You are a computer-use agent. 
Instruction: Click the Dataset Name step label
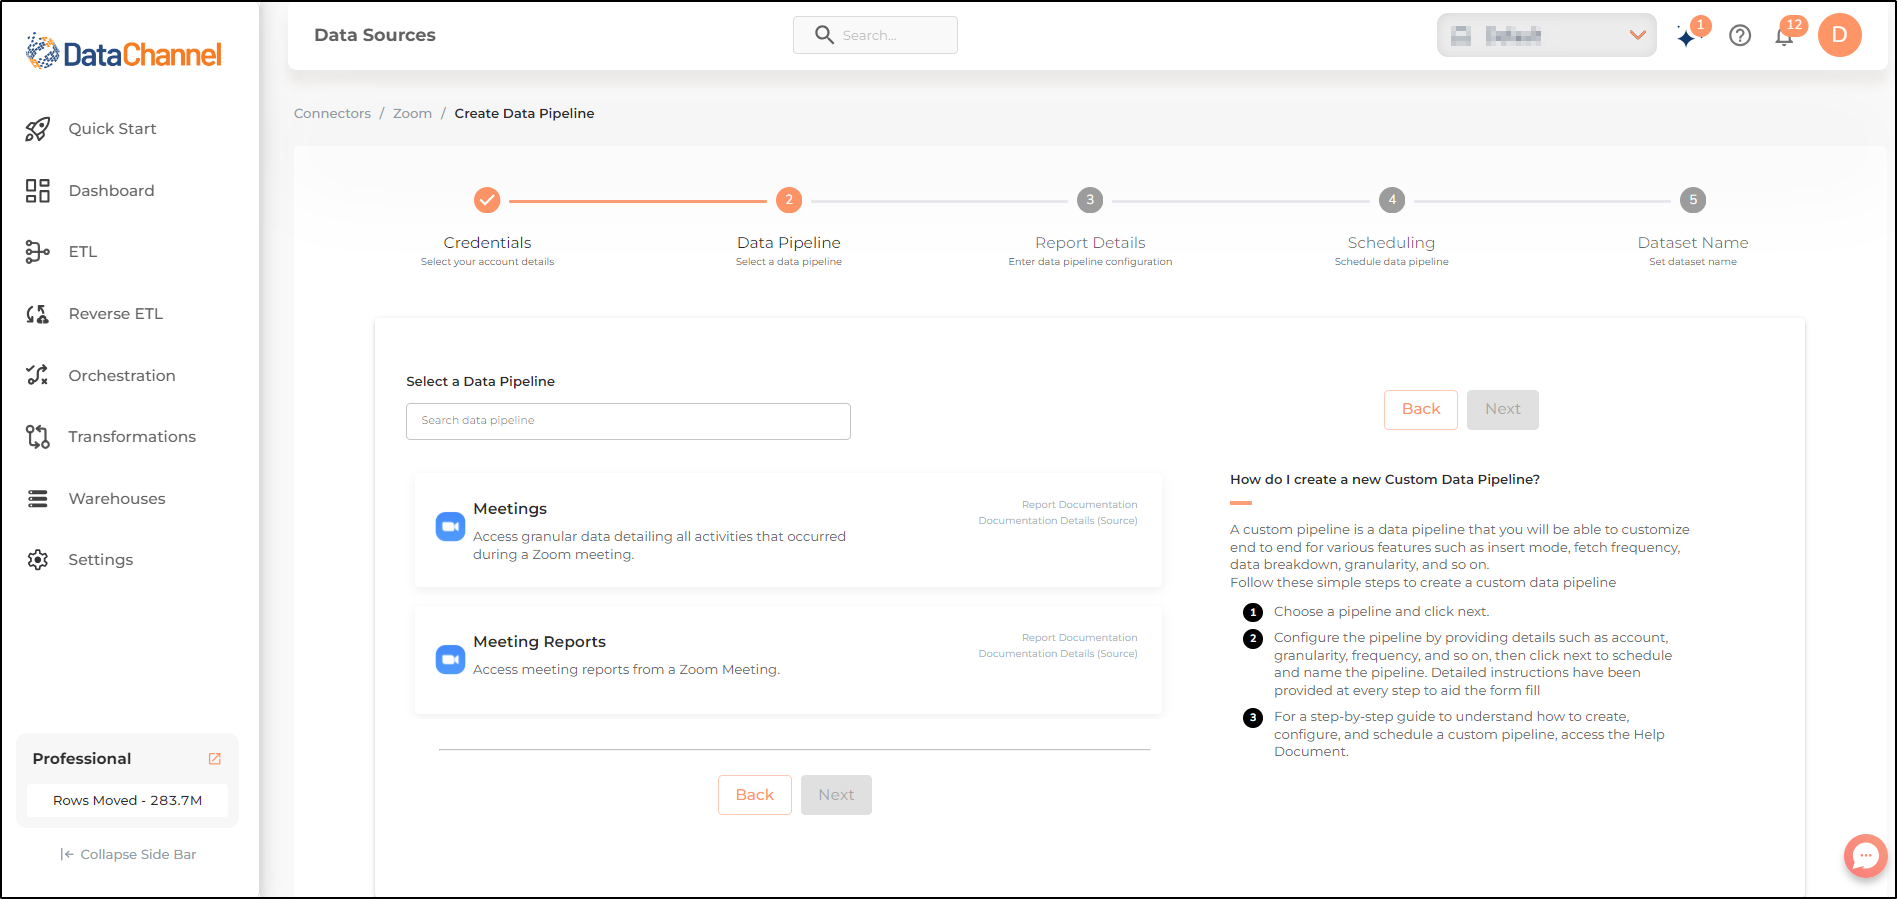1693,243
